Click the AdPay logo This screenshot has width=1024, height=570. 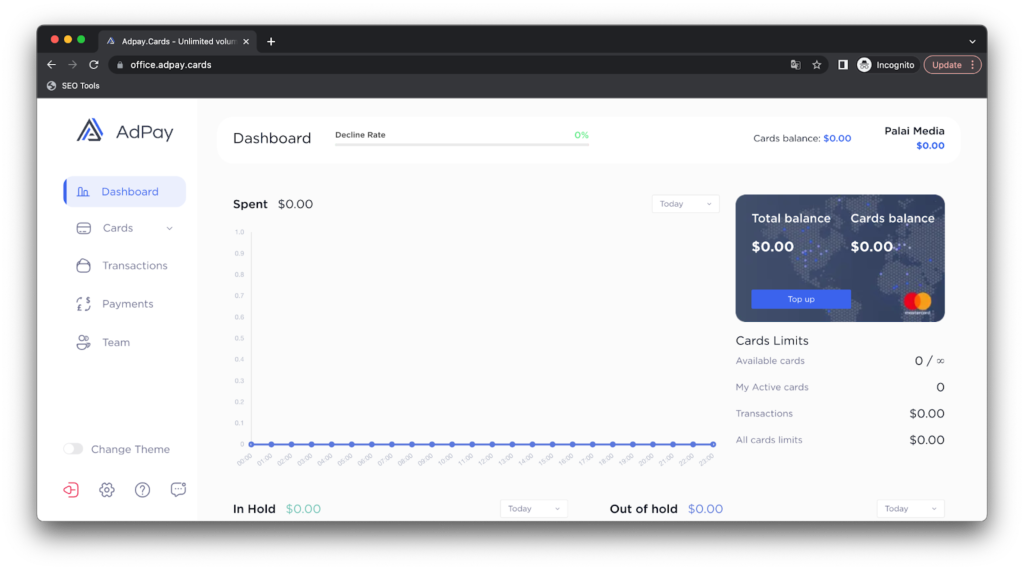pos(125,131)
